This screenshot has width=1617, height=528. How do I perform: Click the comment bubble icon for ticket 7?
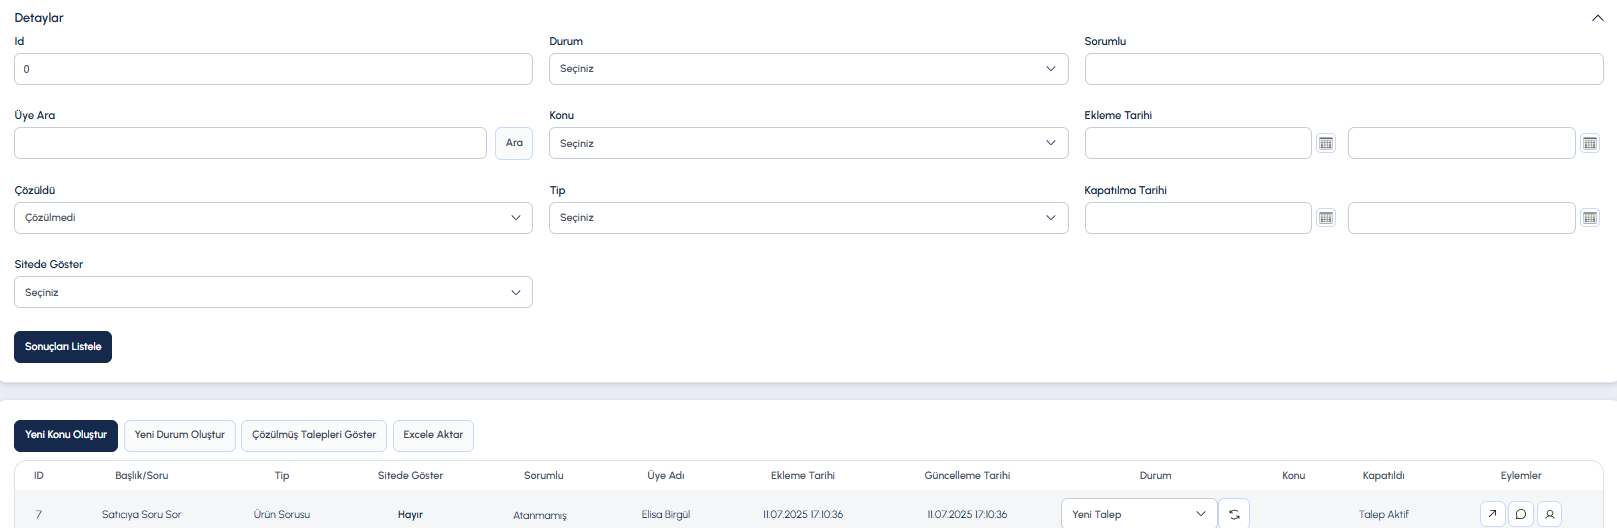pyautogui.click(x=1521, y=514)
